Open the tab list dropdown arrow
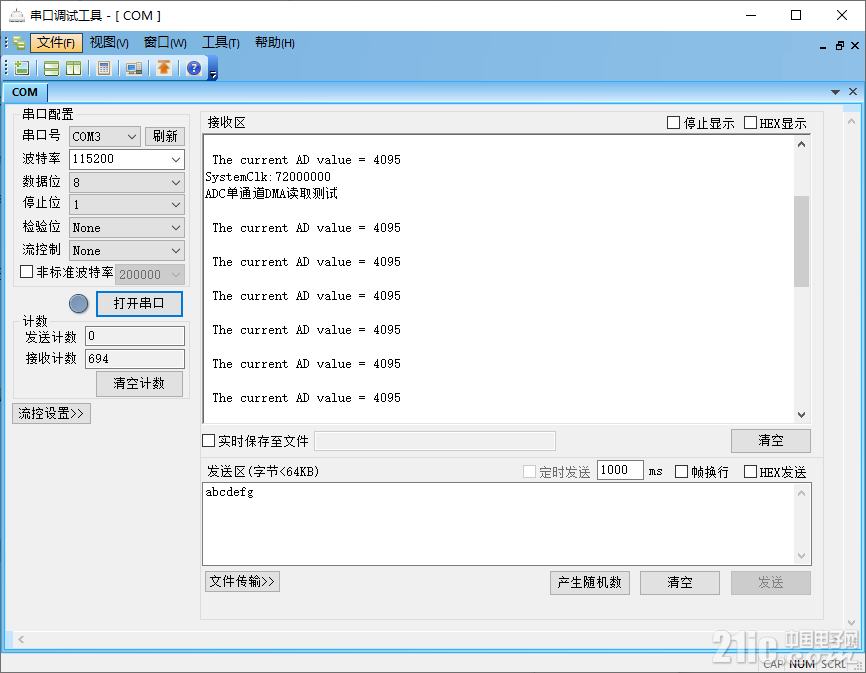The width and height of the screenshot is (866, 673). pyautogui.click(x=835, y=92)
